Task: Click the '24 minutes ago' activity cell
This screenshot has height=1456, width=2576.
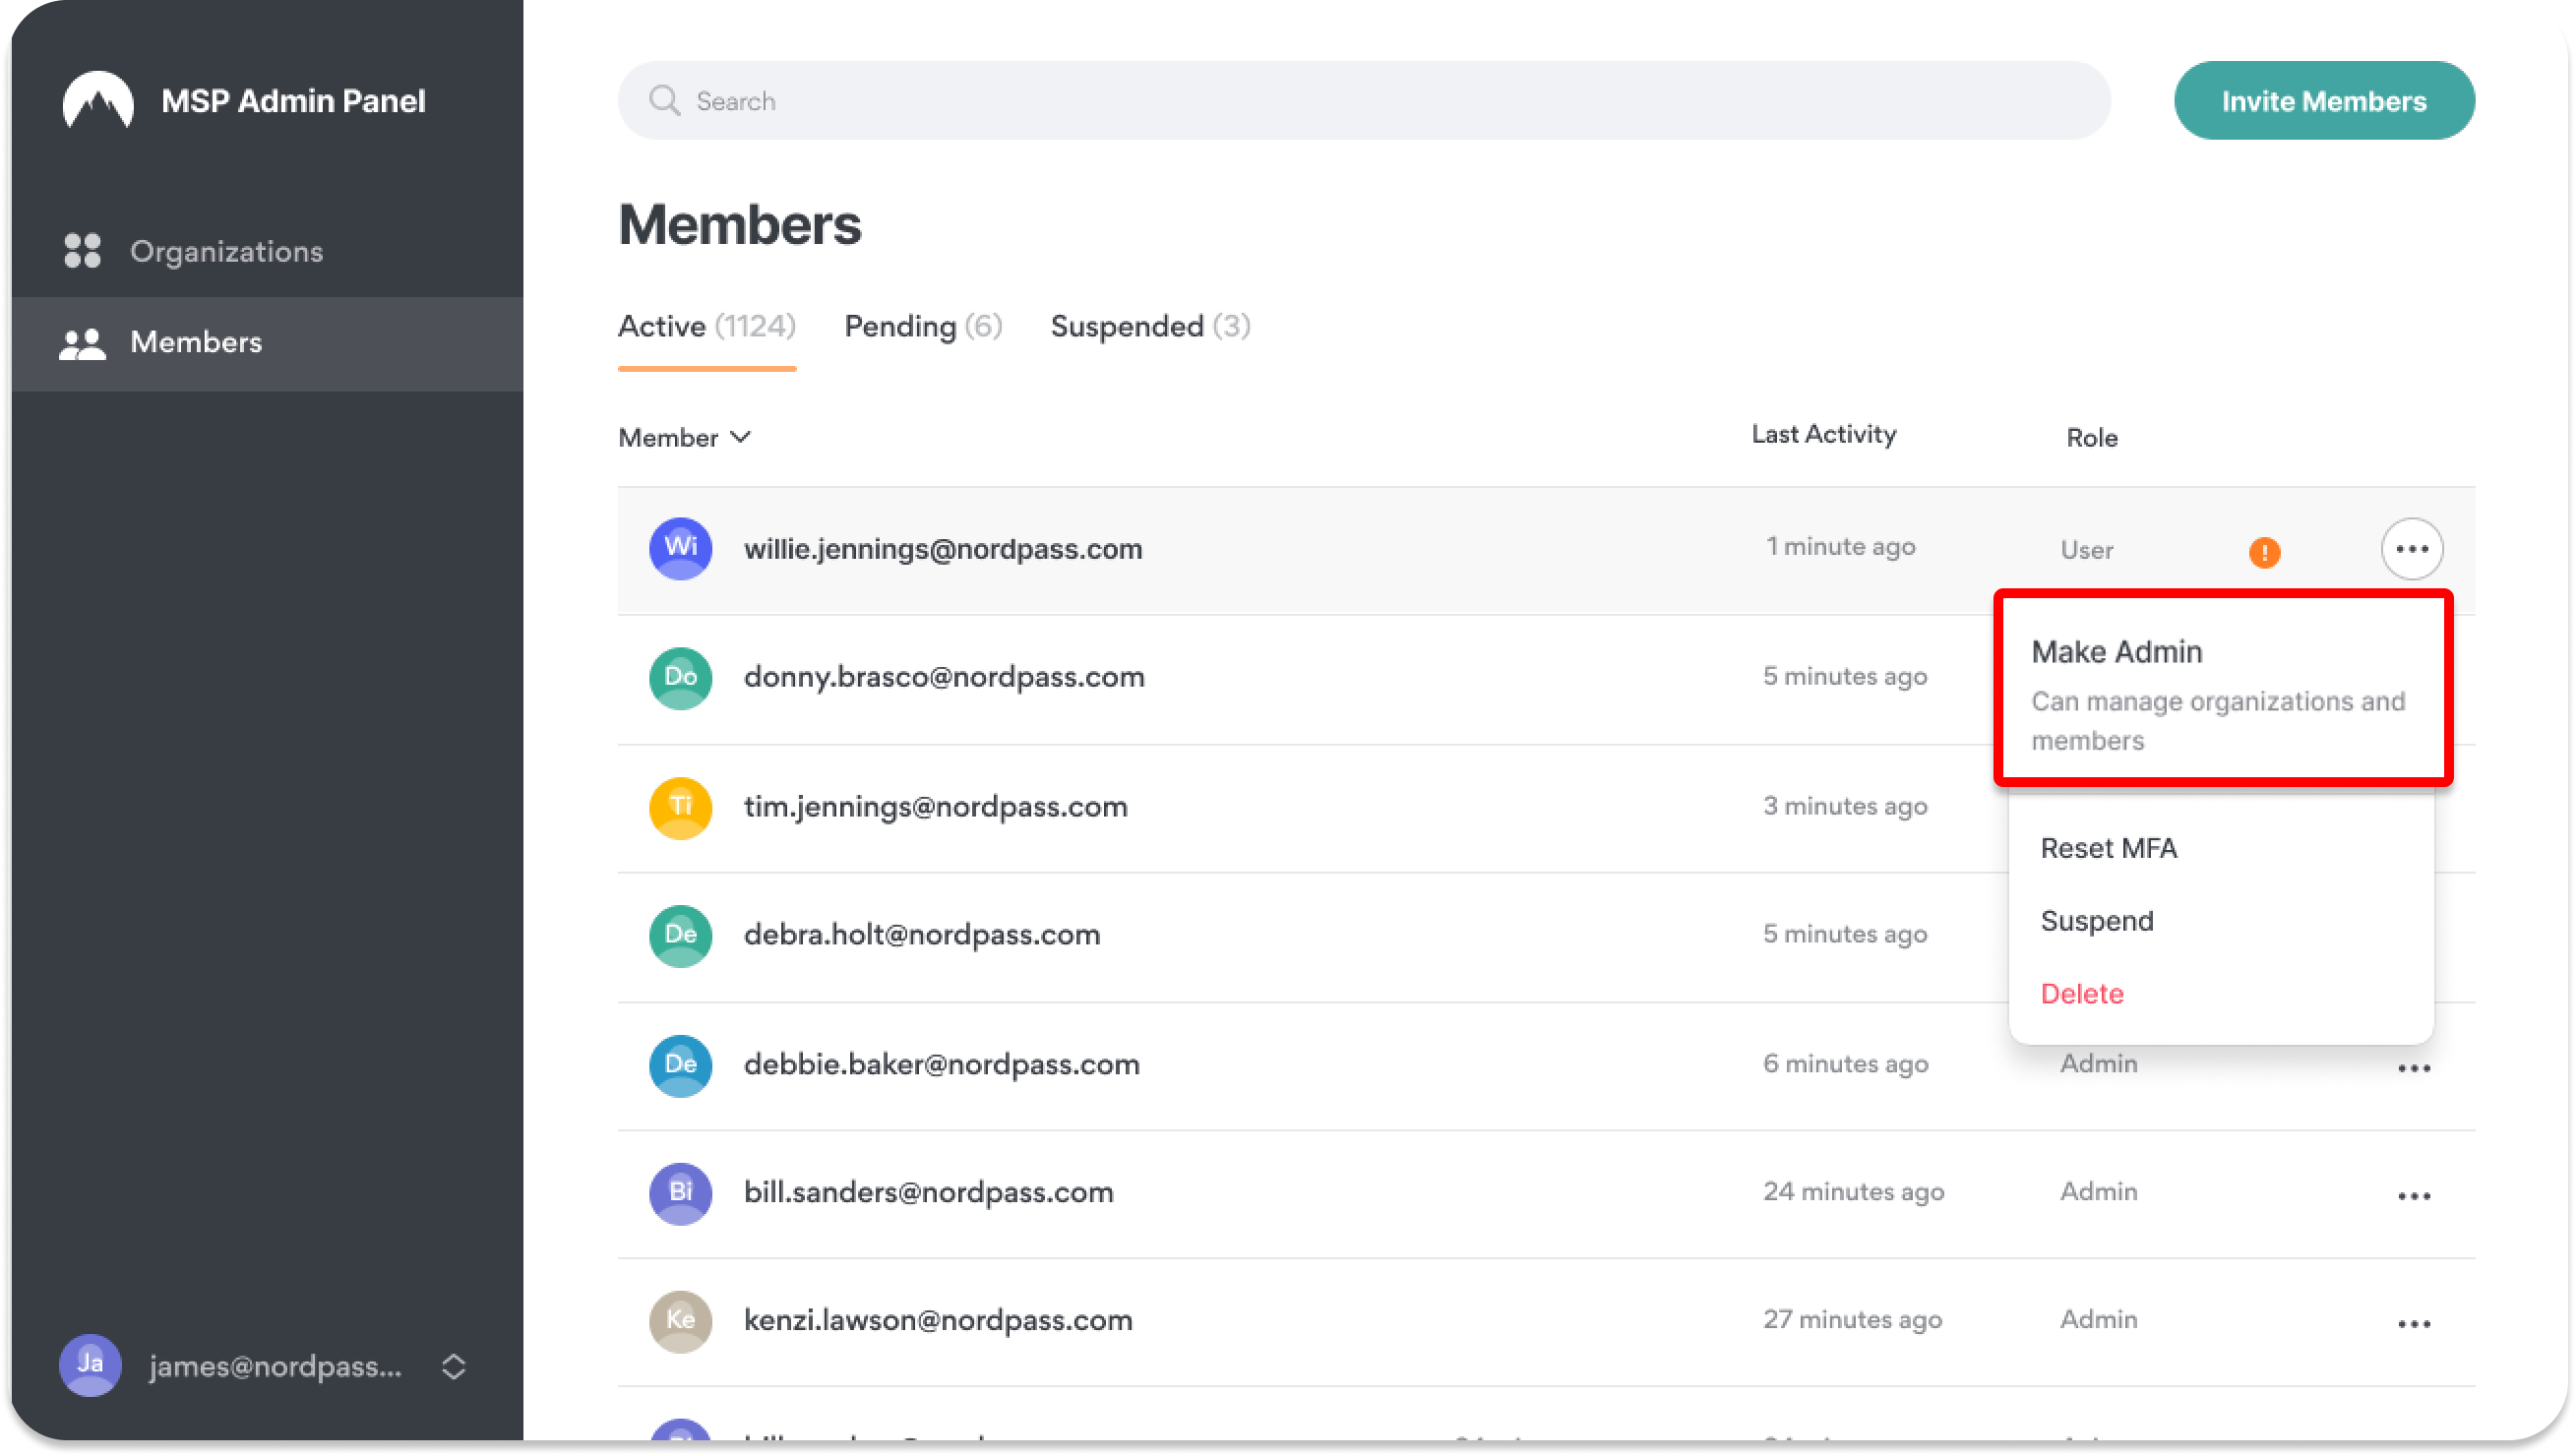Action: [x=1853, y=1191]
